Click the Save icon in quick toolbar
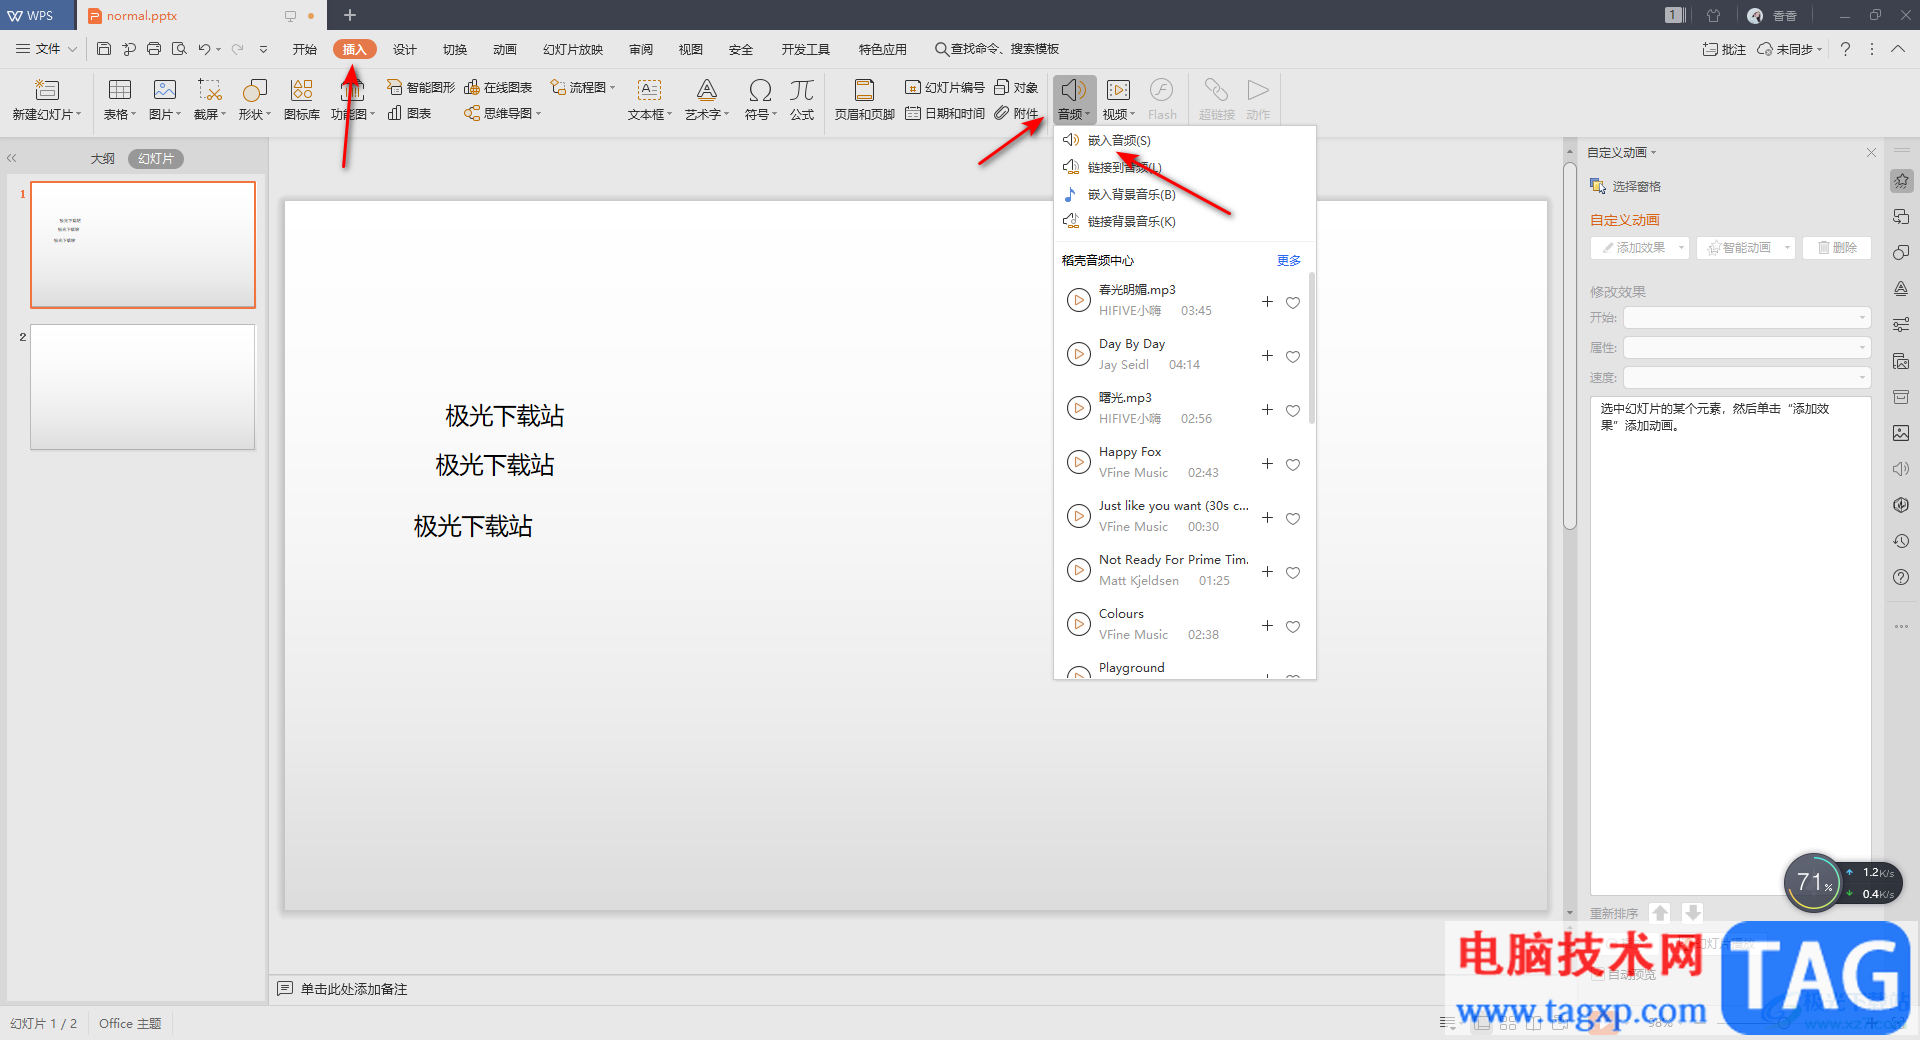Image resolution: width=1920 pixels, height=1040 pixels. coord(104,49)
